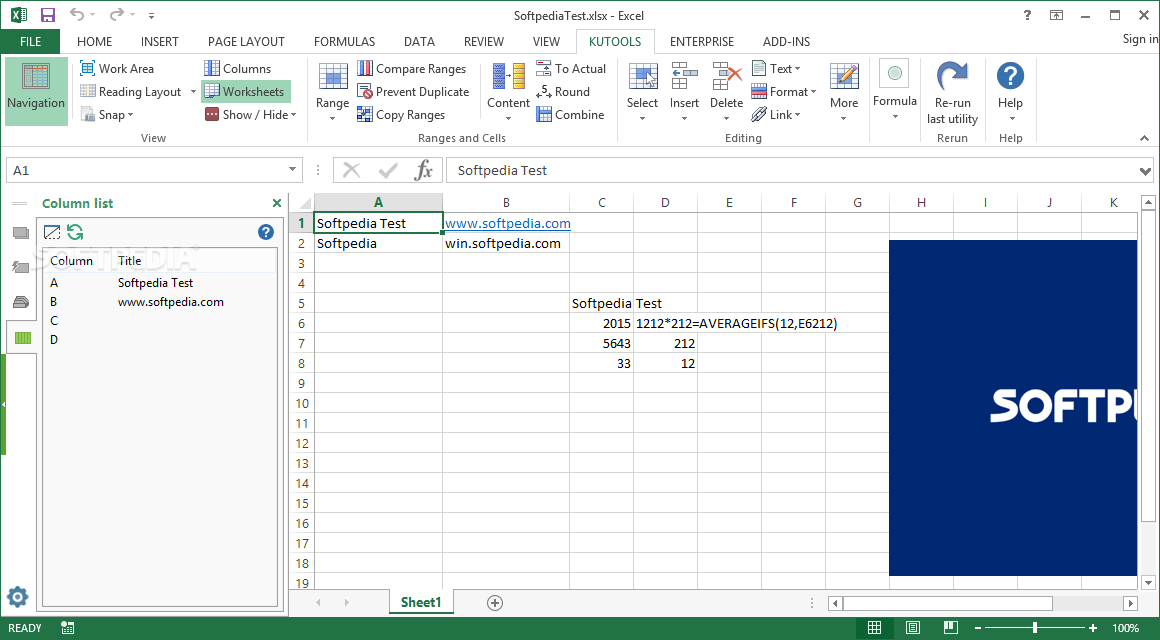Screen dimensions: 1160x640
Task: Close the Column list pane
Action: click(x=277, y=203)
